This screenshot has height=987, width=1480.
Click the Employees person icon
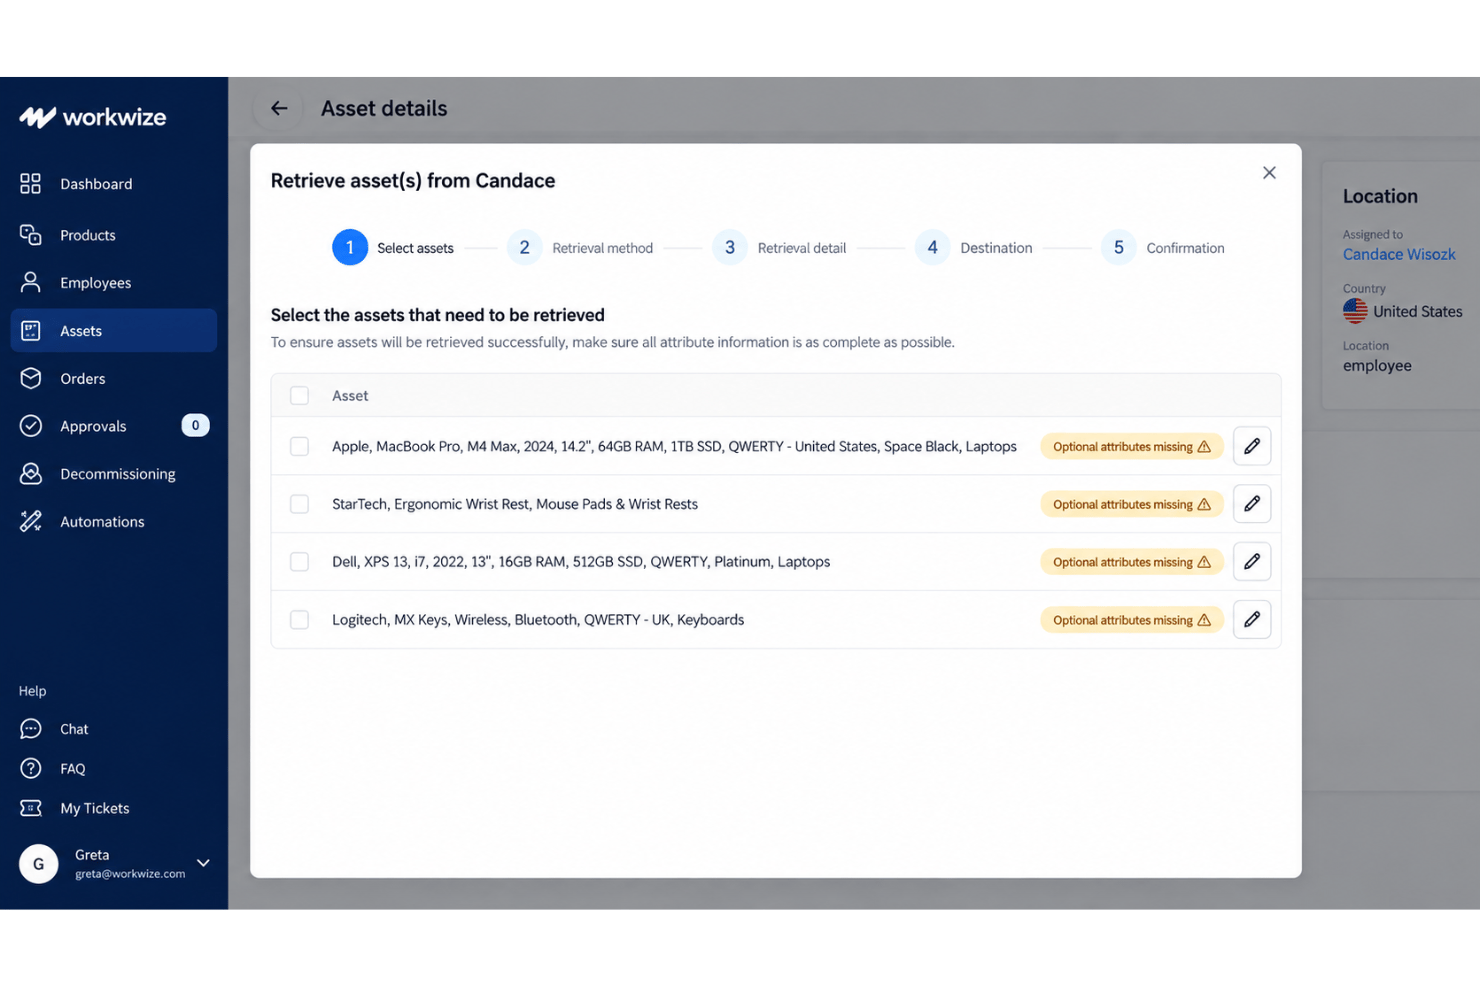(x=31, y=283)
